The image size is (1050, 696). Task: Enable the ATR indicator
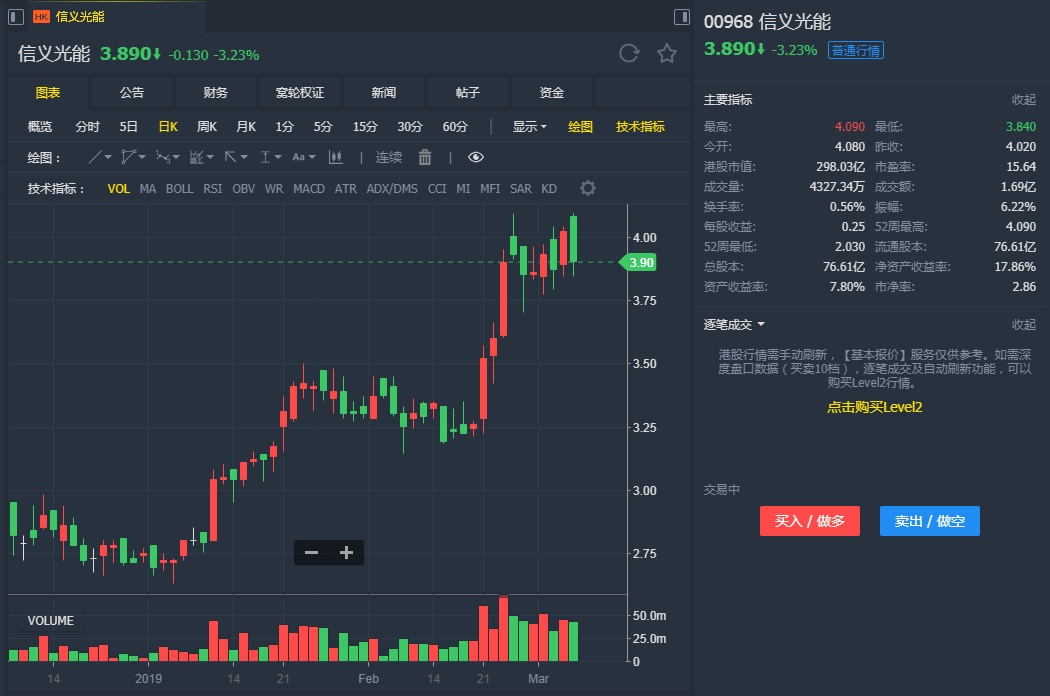[x=346, y=189]
